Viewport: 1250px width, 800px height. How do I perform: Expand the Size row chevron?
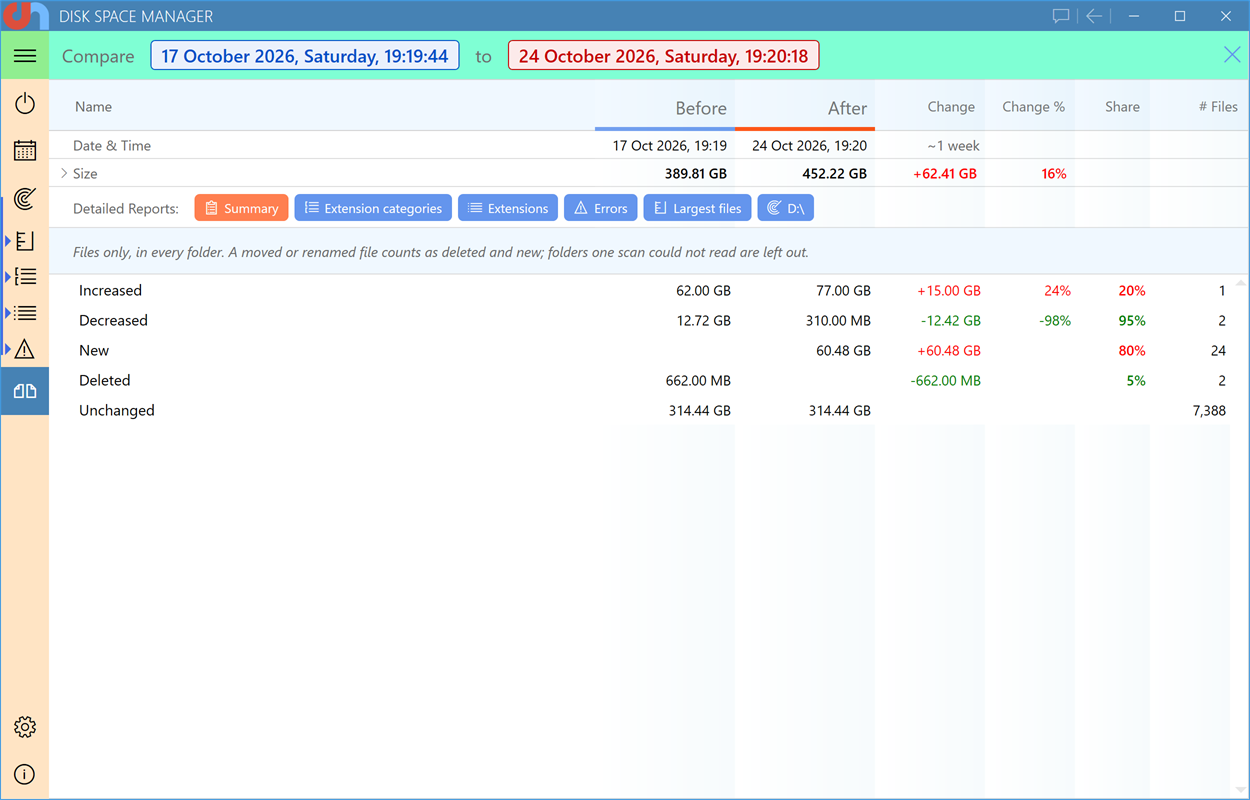[x=64, y=173]
